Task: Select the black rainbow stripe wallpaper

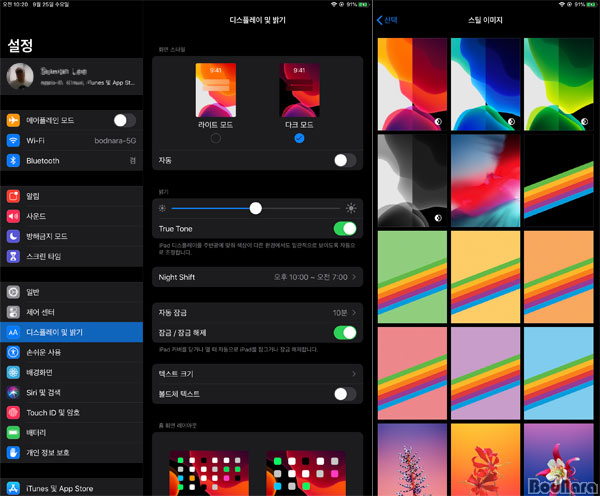Action: click(x=559, y=180)
